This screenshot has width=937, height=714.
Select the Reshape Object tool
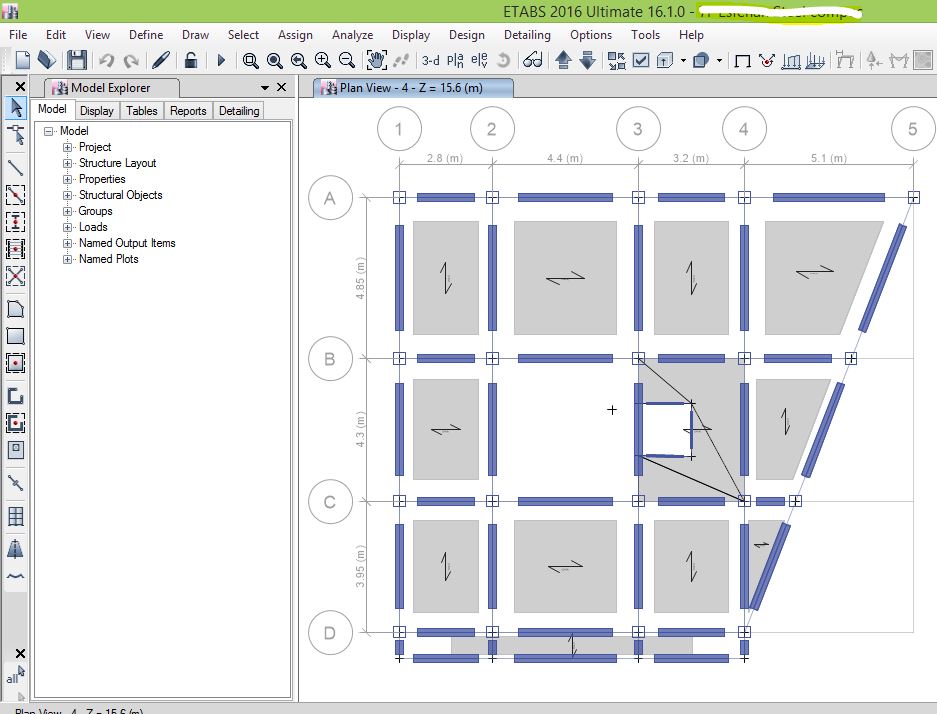click(x=16, y=136)
